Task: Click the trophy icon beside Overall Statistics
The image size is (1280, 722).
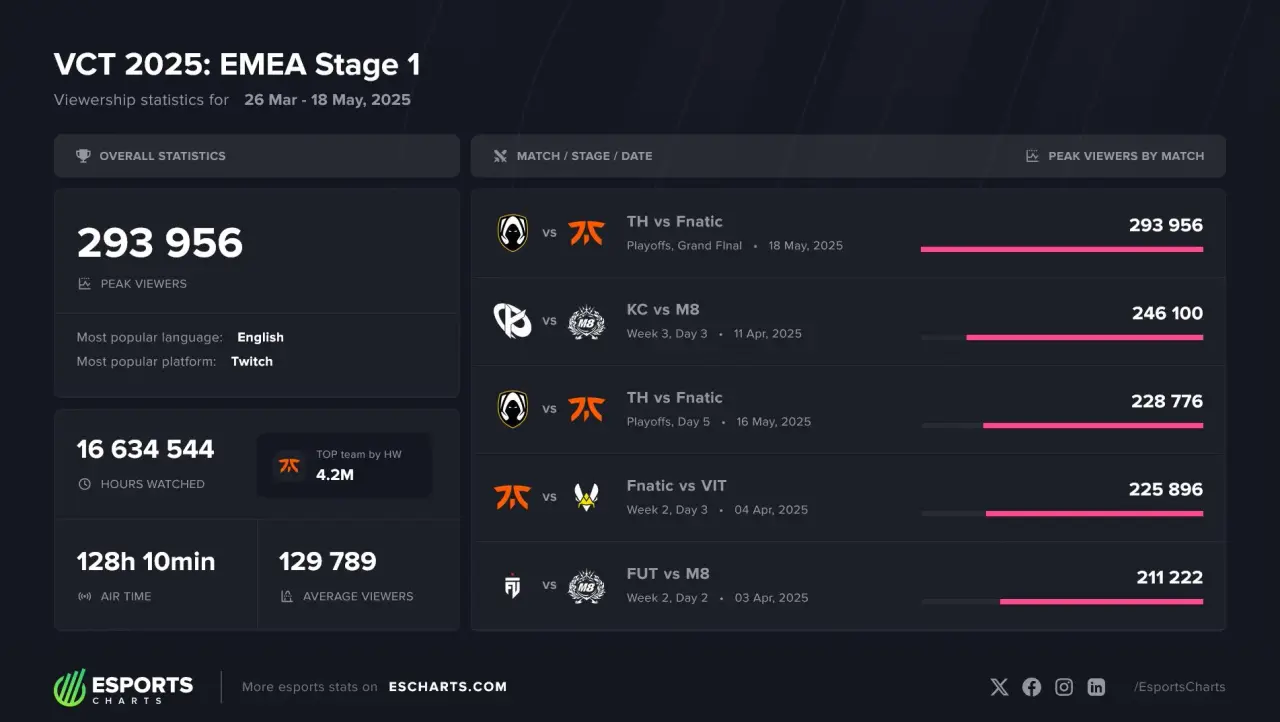Action: 83,156
